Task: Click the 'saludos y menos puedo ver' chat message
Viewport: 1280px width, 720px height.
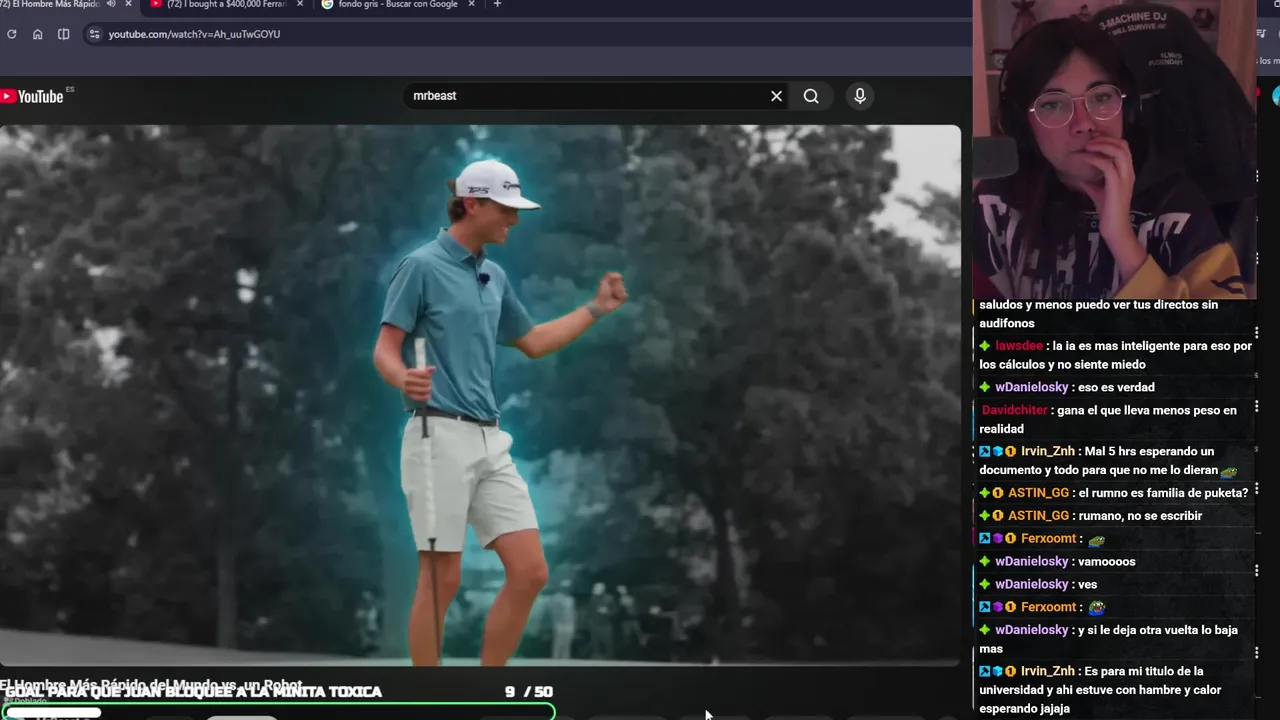Action: 1099,314
